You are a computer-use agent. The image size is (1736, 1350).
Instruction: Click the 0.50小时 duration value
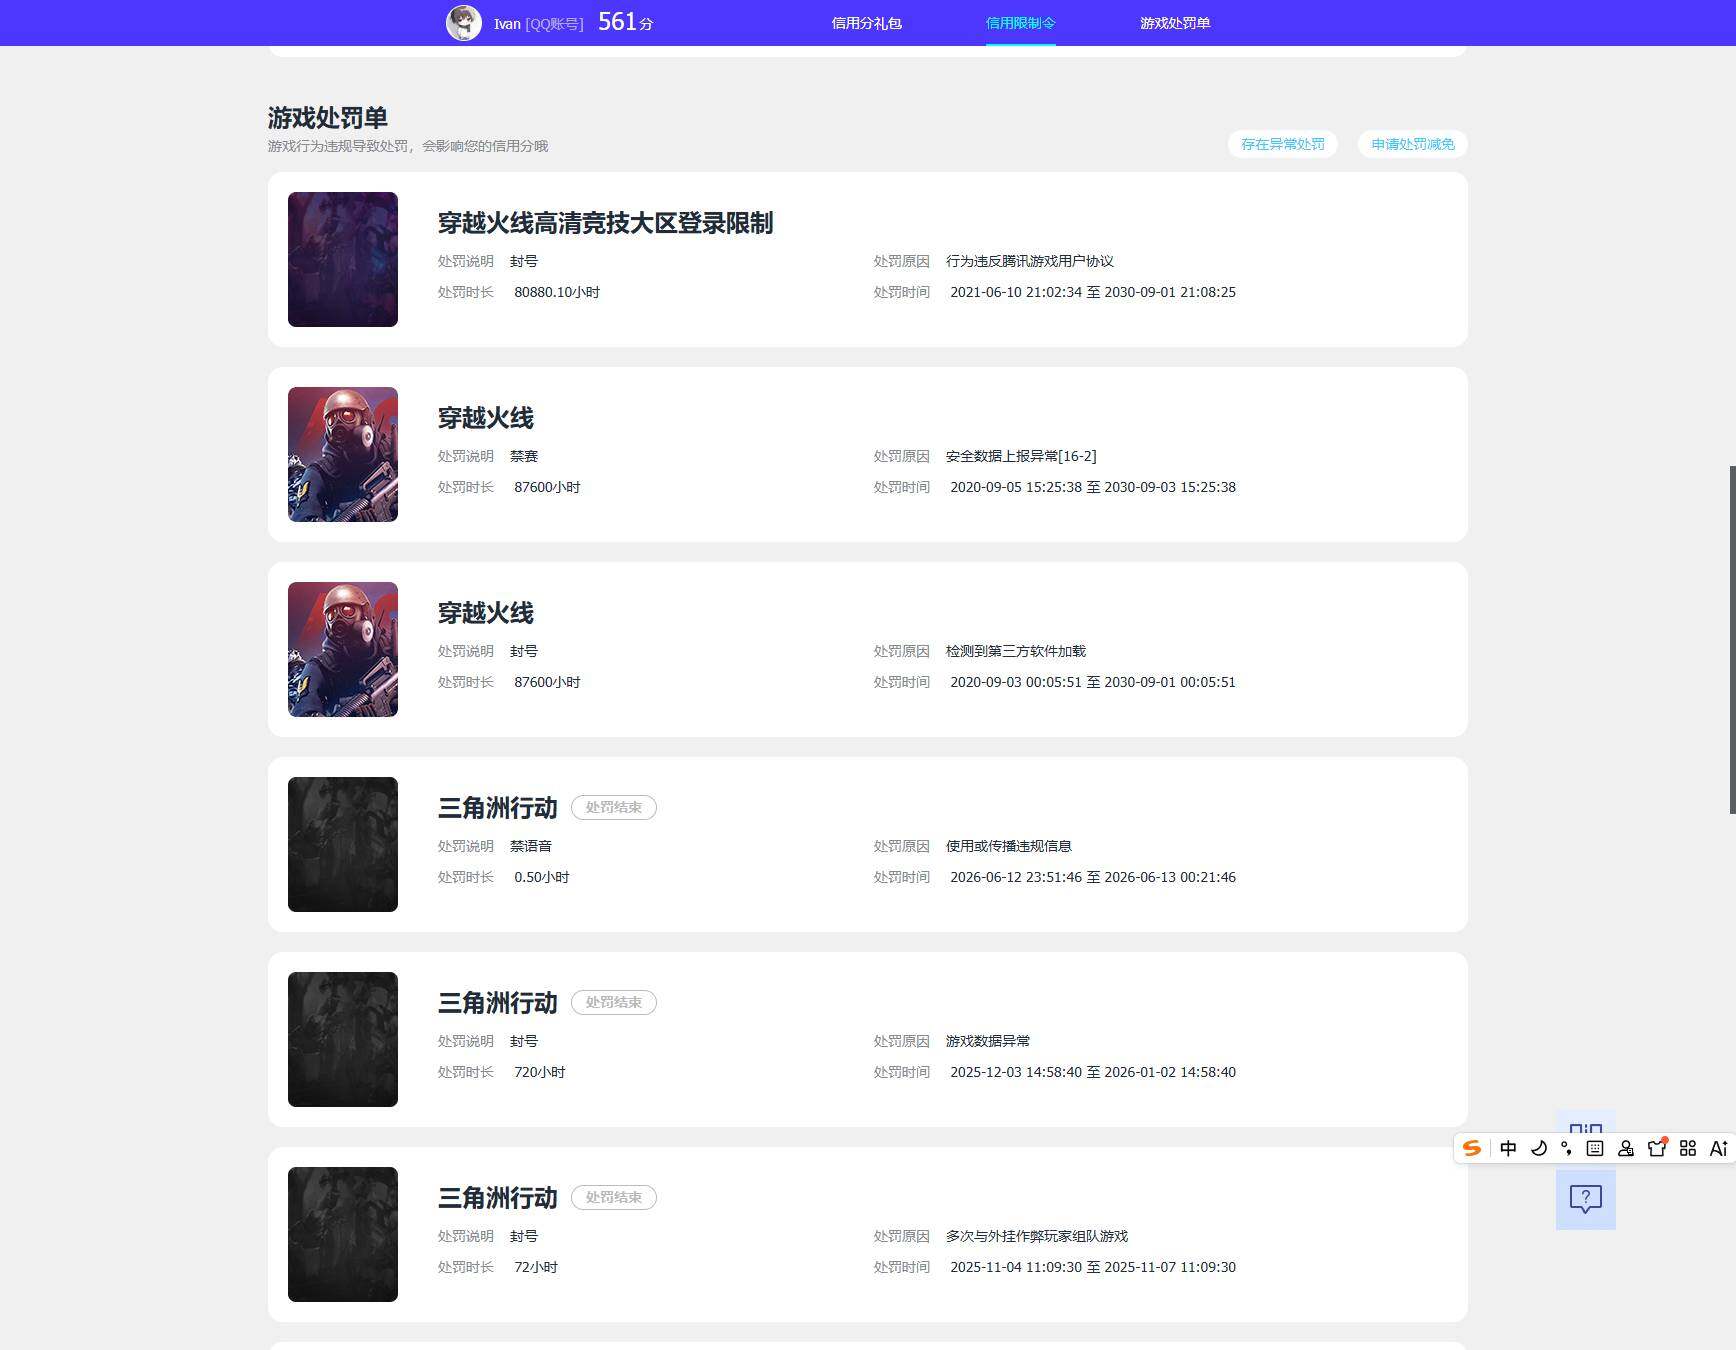click(542, 877)
